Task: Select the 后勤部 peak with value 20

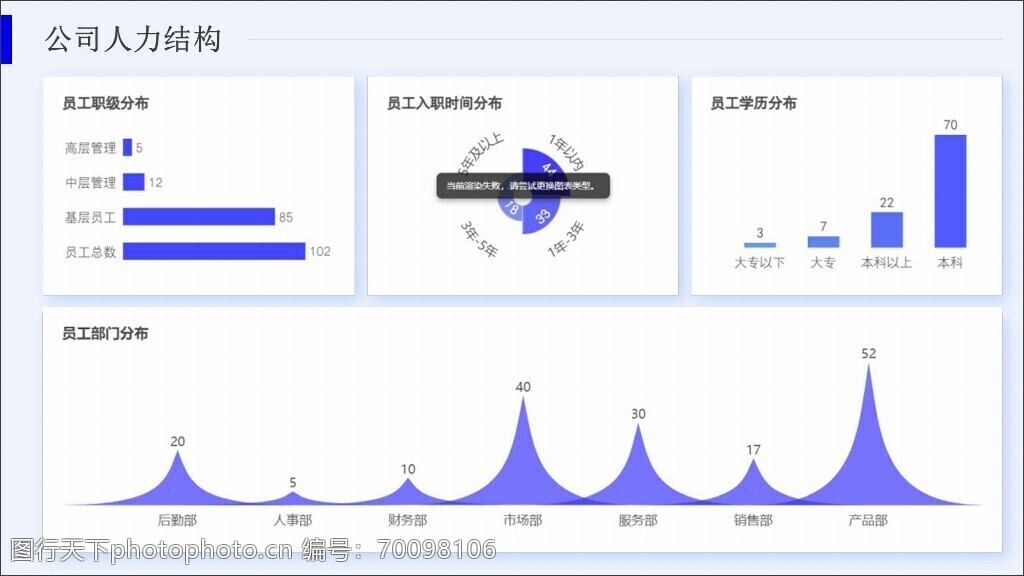Action: 178,484
